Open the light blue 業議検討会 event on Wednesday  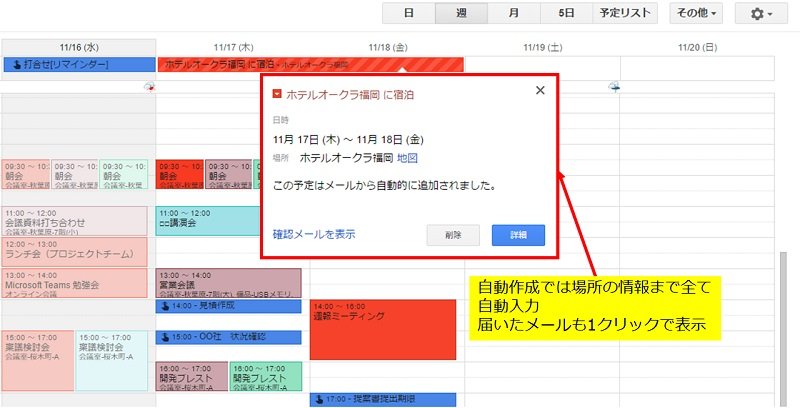point(112,361)
